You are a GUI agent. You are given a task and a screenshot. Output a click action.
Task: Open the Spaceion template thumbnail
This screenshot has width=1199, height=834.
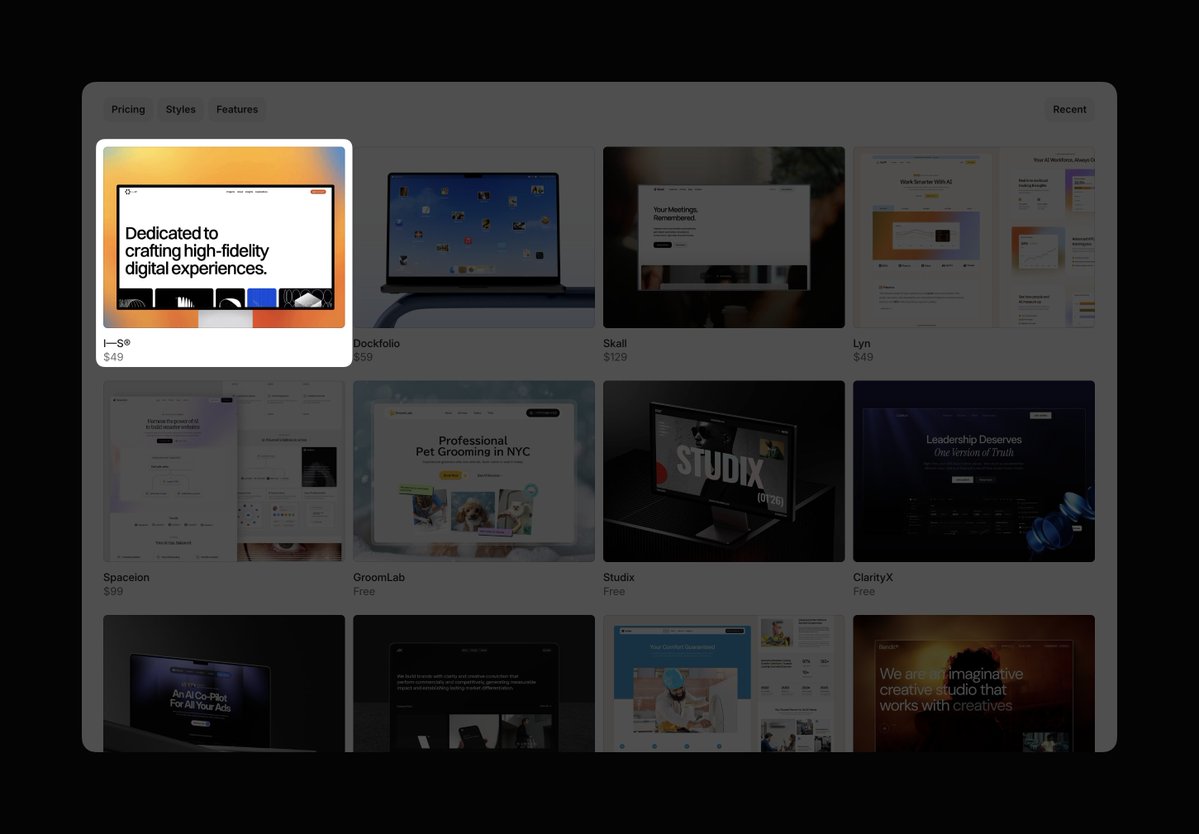coord(224,471)
